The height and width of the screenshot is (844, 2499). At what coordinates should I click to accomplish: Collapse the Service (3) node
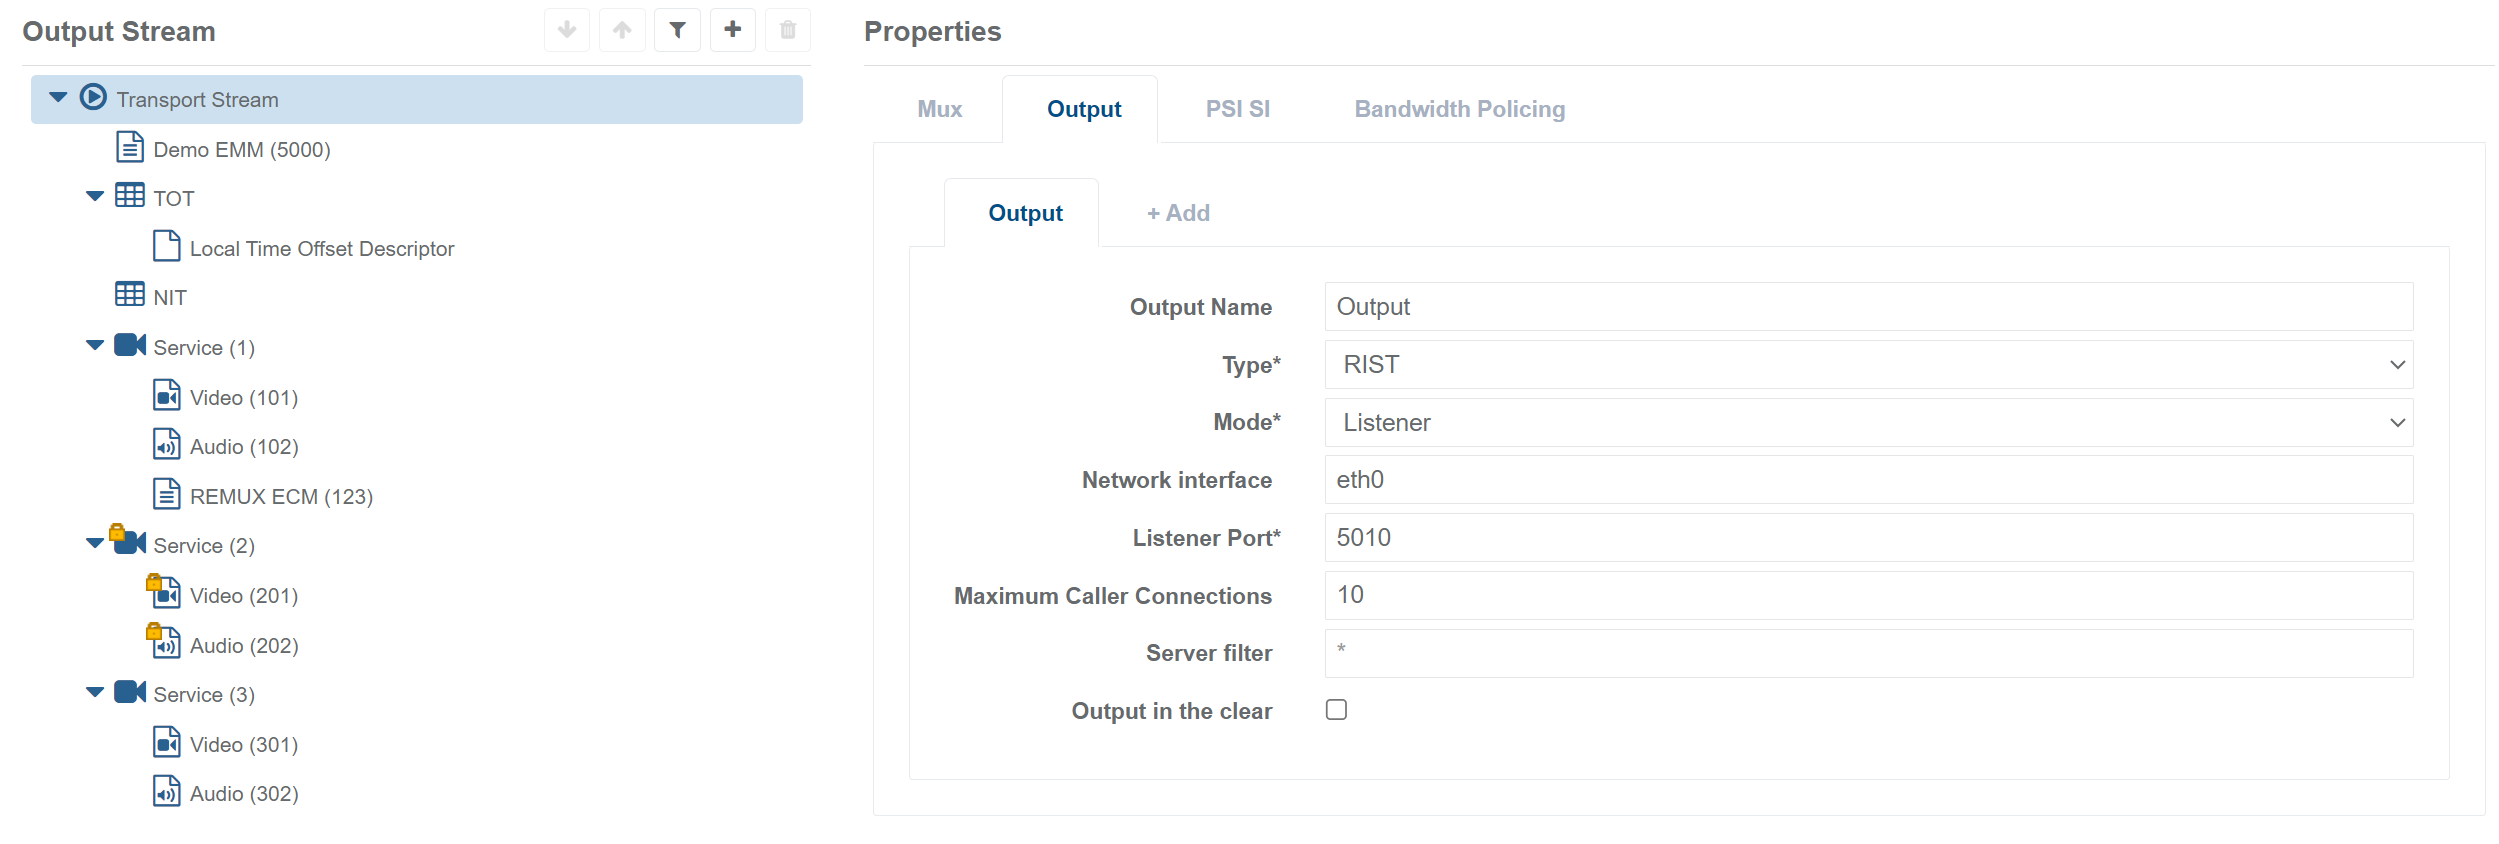click(x=95, y=692)
